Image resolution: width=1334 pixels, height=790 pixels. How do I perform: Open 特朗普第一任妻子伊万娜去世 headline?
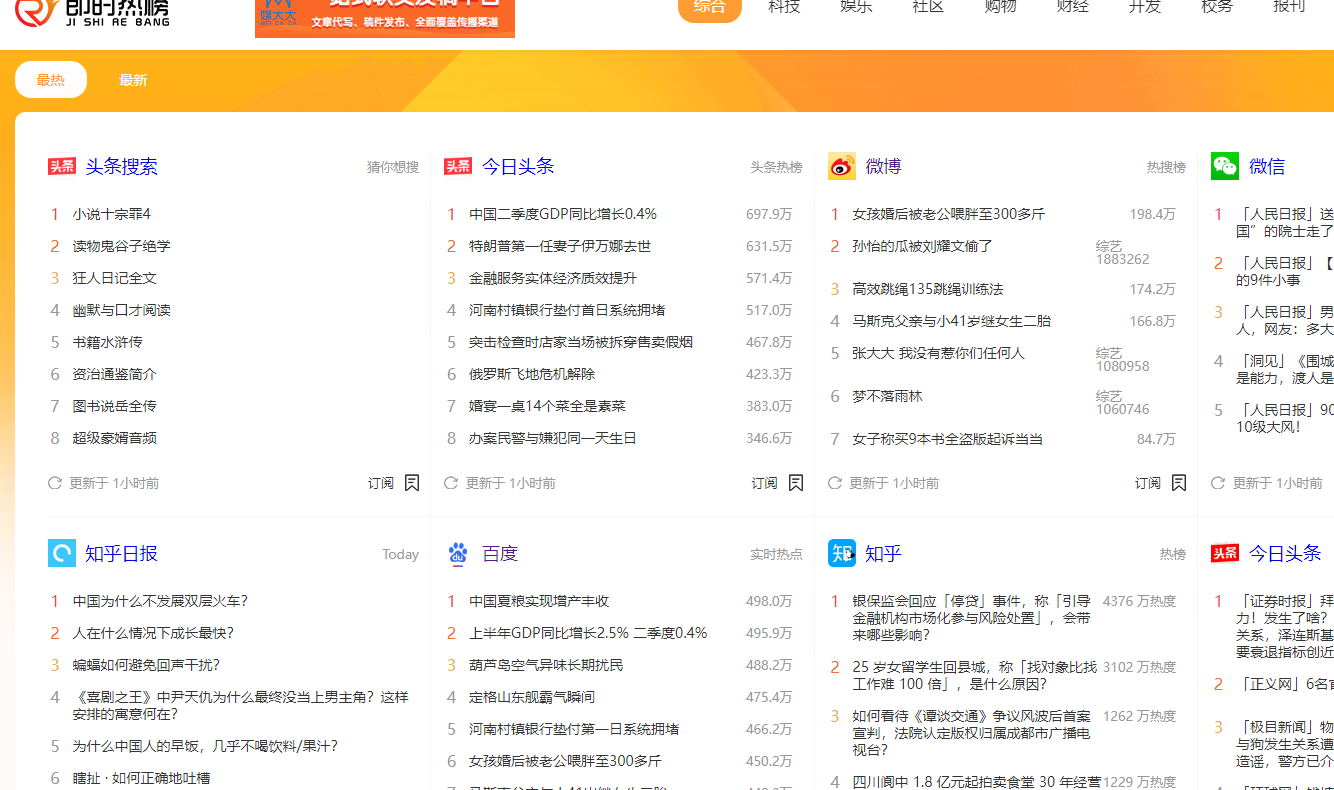coord(560,246)
